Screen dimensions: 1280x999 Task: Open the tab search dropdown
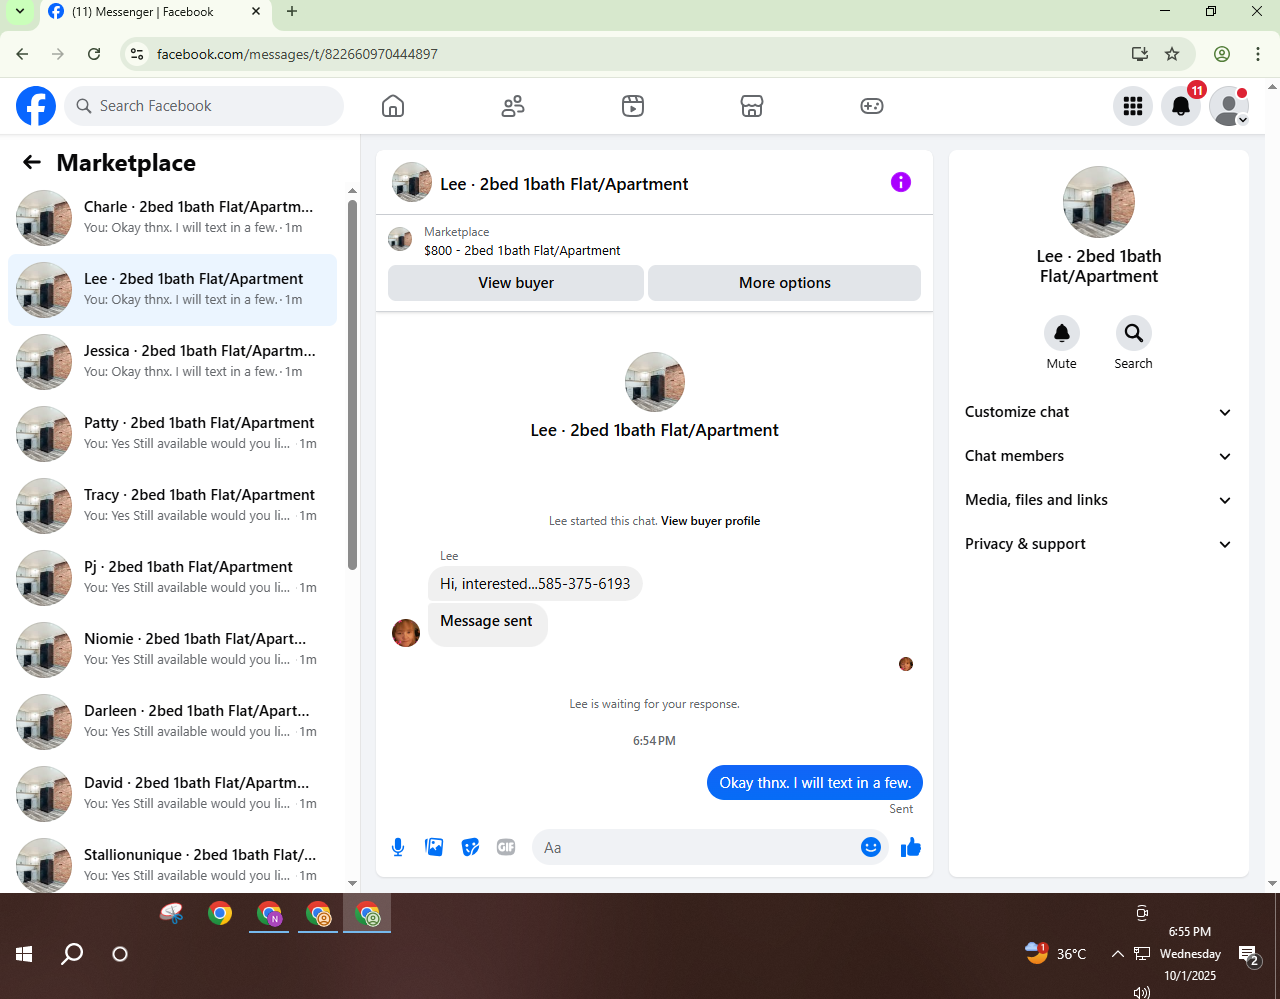[19, 12]
